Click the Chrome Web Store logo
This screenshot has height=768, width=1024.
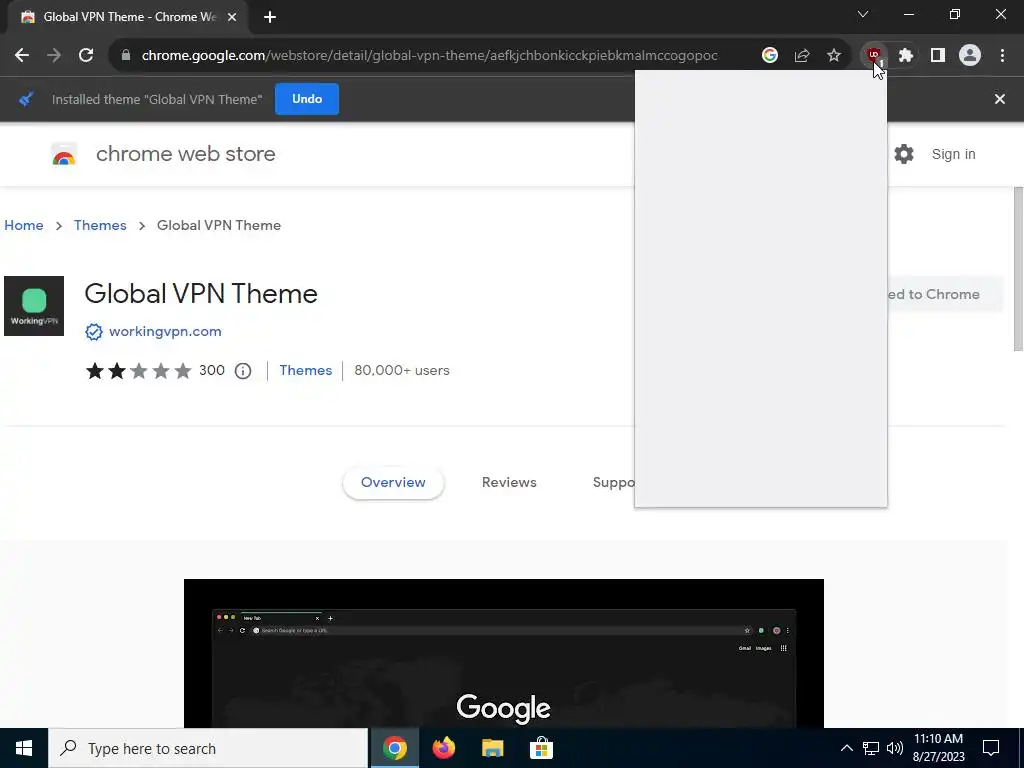click(64, 155)
